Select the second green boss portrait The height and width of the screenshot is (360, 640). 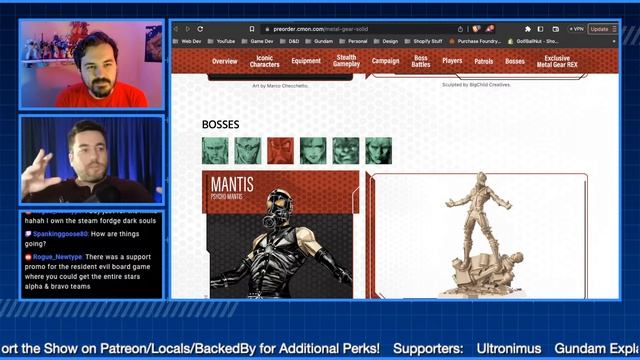tap(248, 151)
